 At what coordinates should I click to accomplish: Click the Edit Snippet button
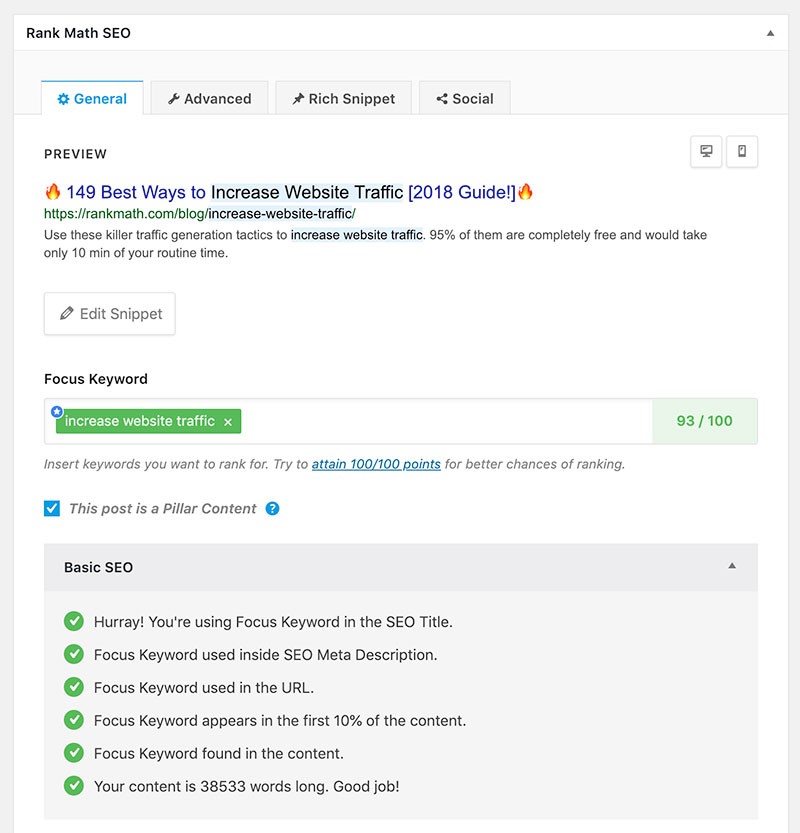tap(110, 313)
